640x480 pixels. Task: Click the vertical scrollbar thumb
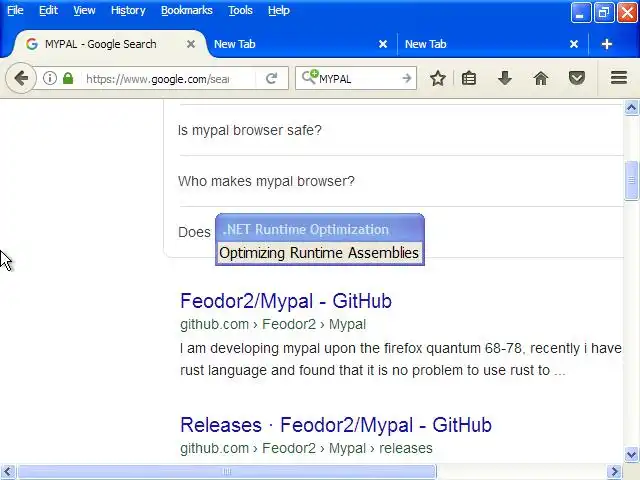click(631, 181)
